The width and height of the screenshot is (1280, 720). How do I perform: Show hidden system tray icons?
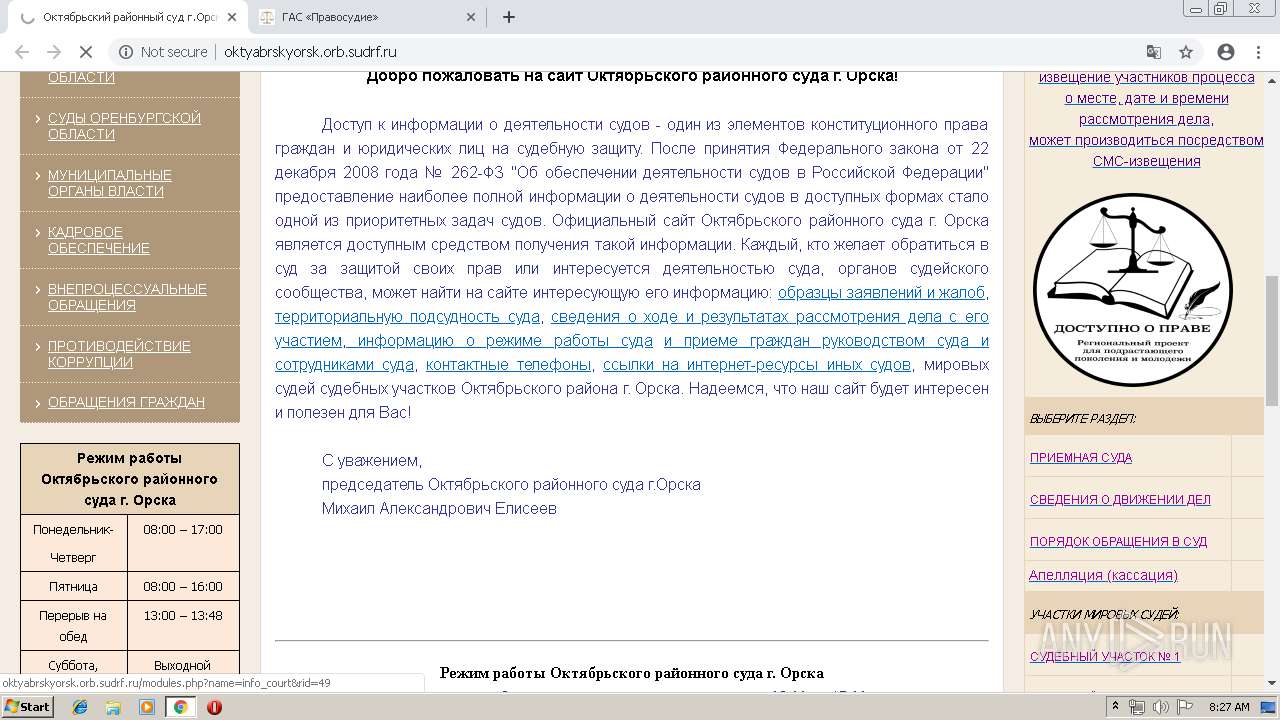[x=1115, y=707]
